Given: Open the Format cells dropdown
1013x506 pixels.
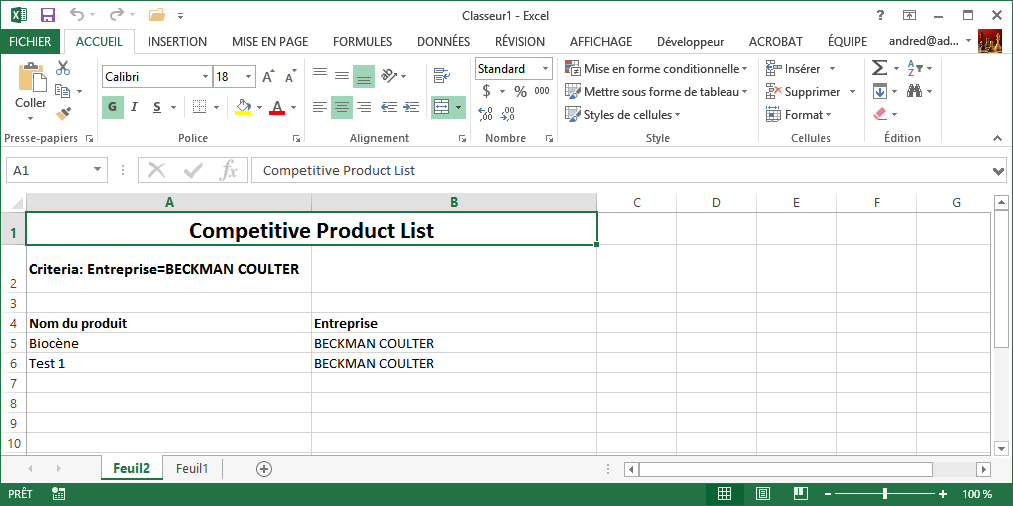Looking at the screenshot, I should pos(799,115).
